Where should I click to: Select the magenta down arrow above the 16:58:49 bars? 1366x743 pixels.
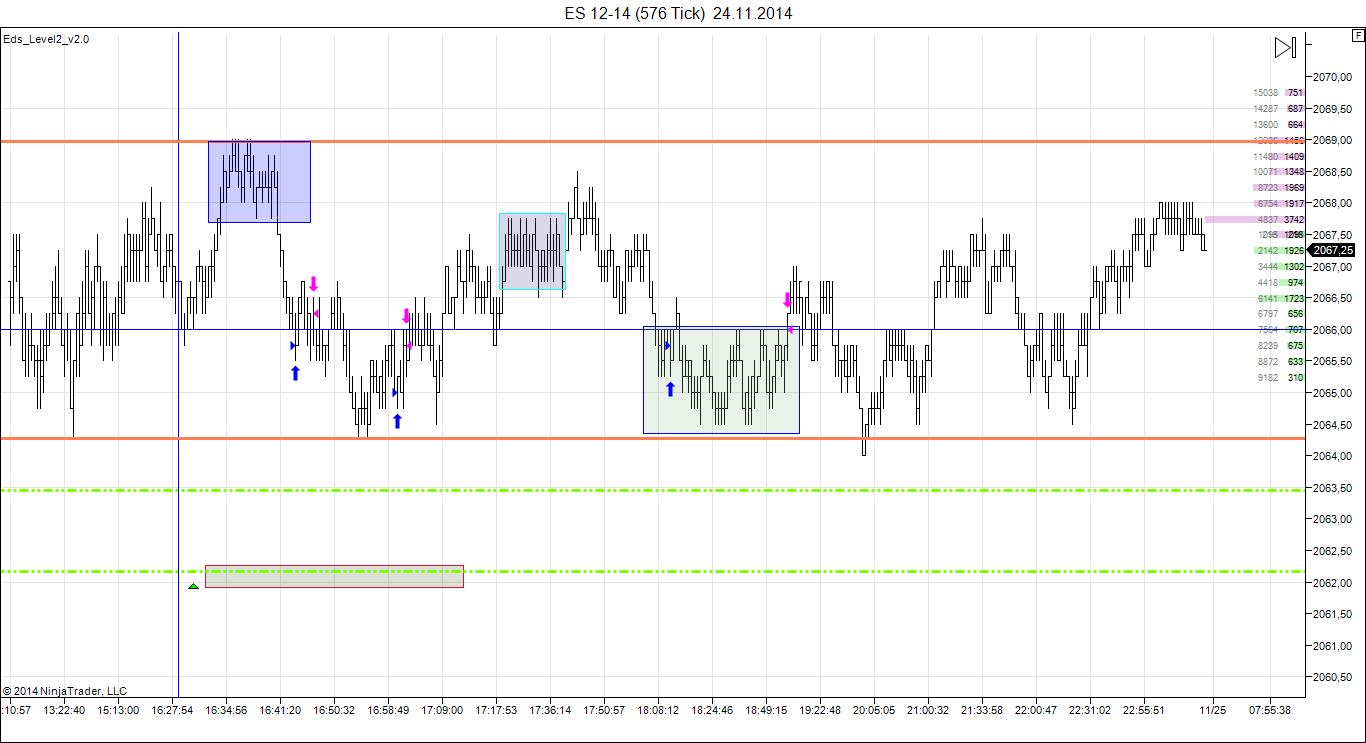click(x=406, y=316)
